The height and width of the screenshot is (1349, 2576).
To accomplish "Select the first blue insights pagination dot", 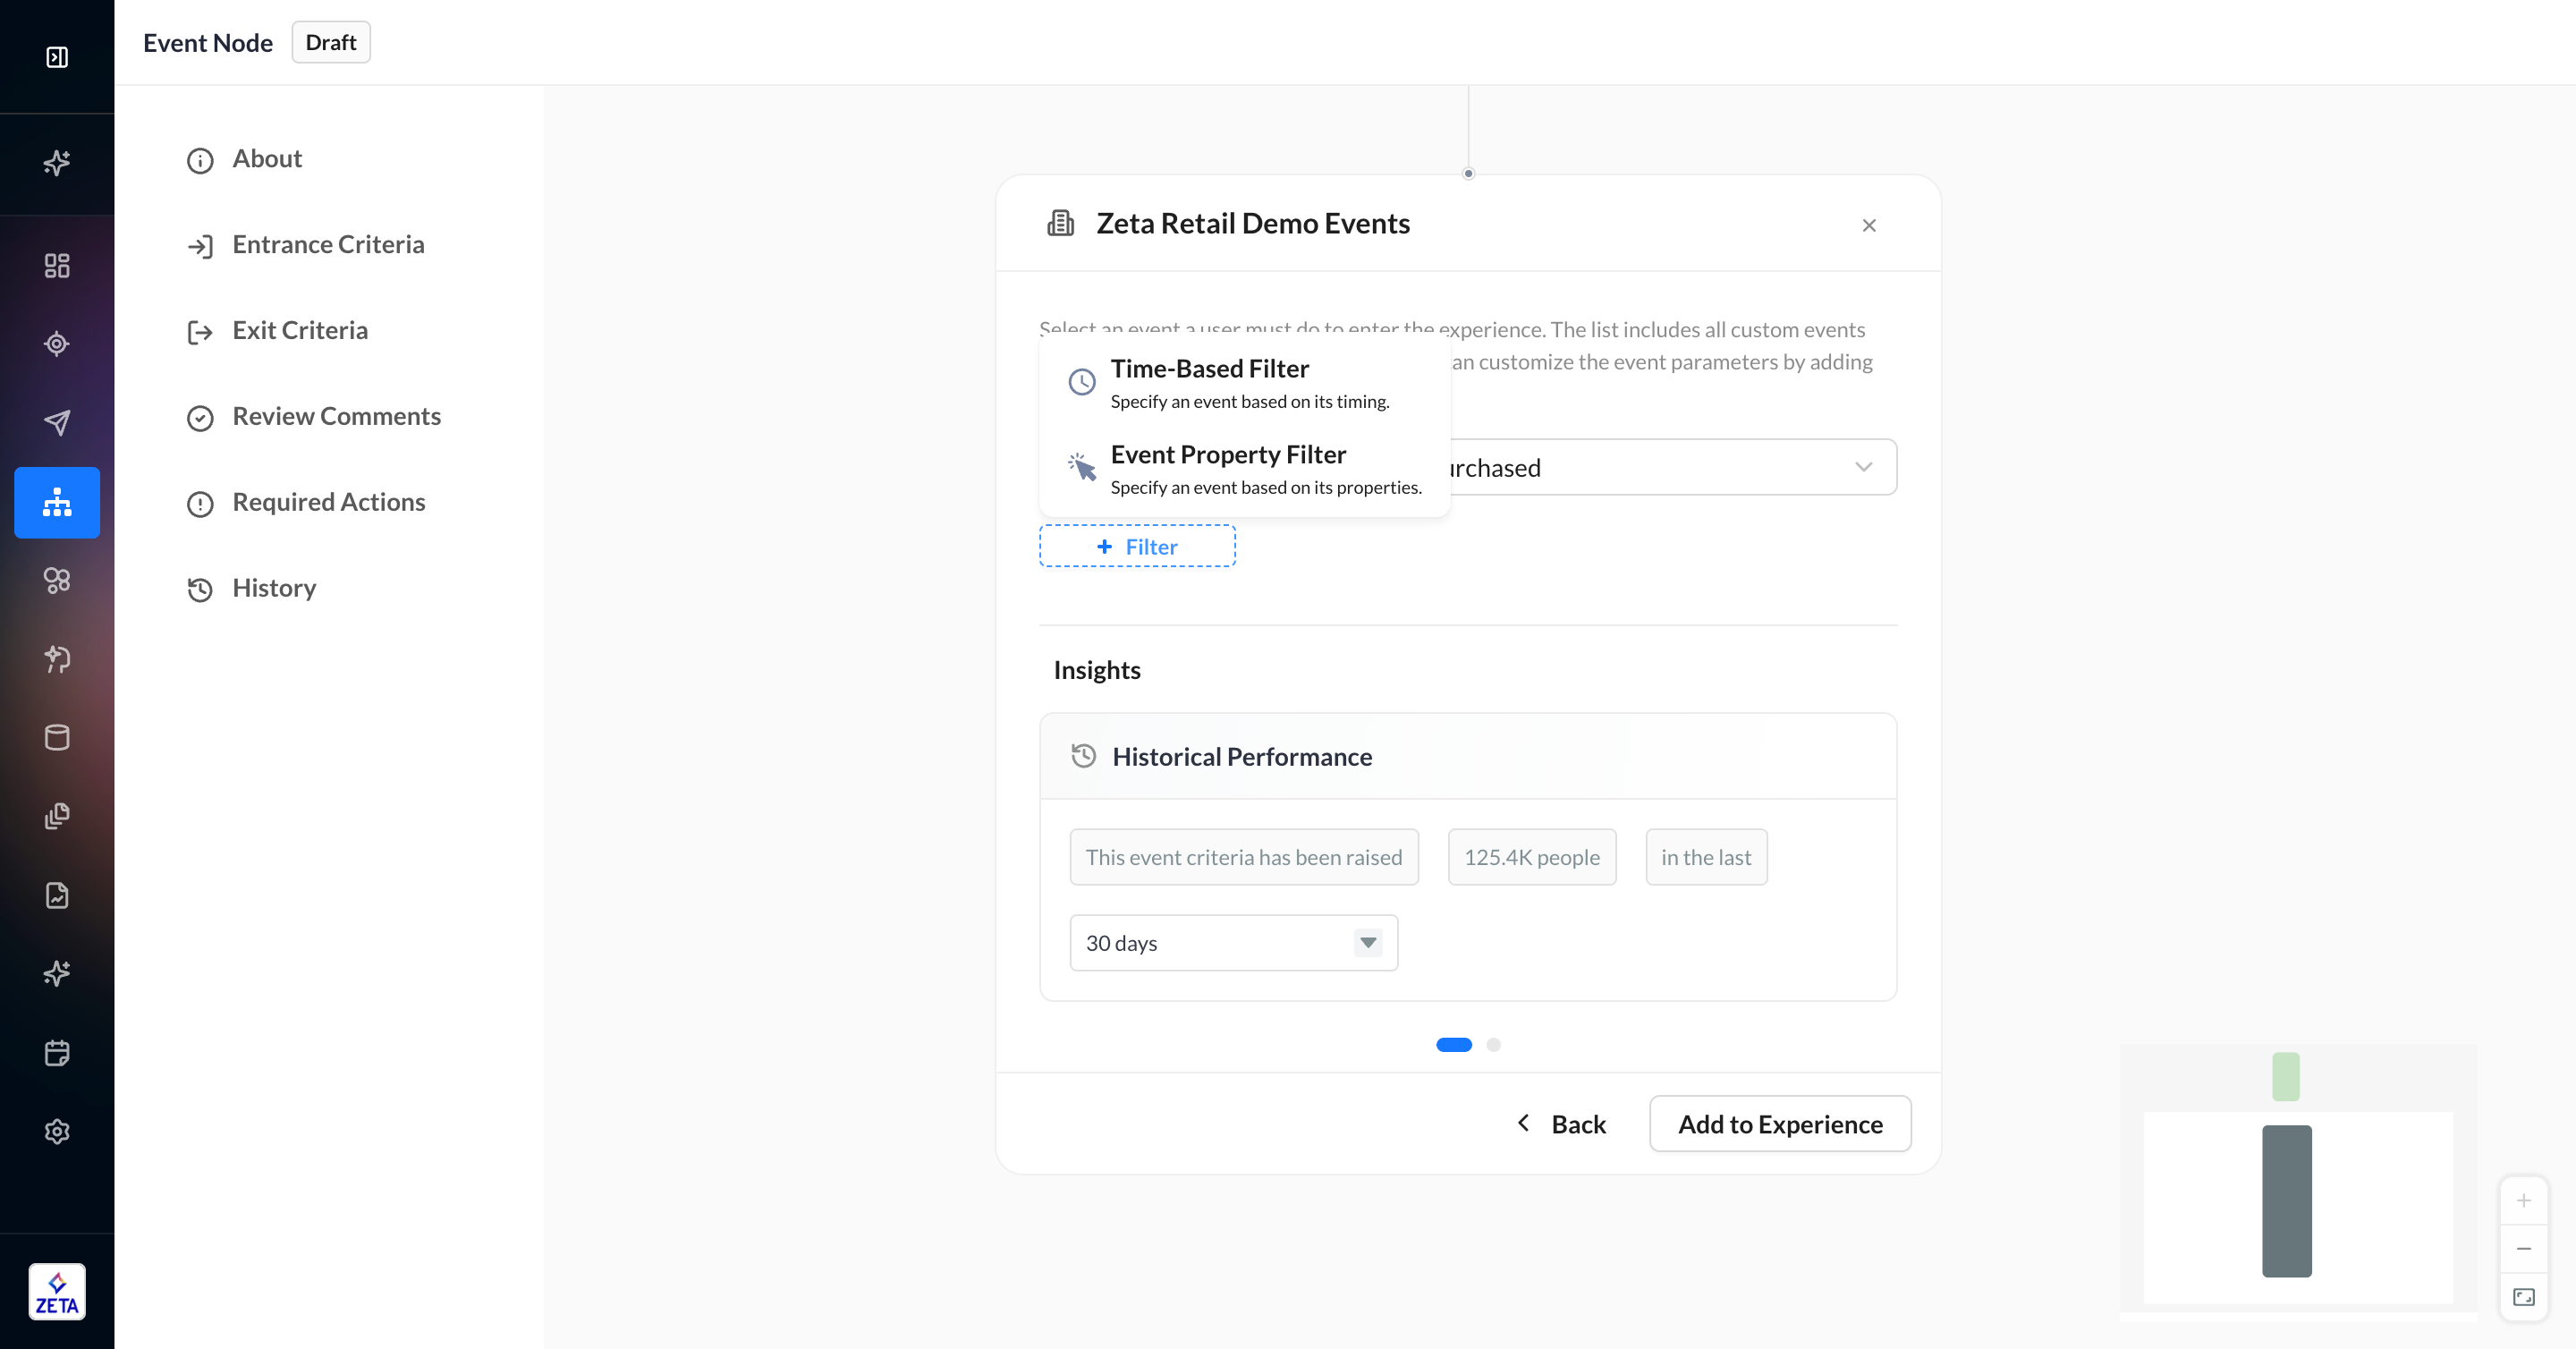I will 1454,1045.
